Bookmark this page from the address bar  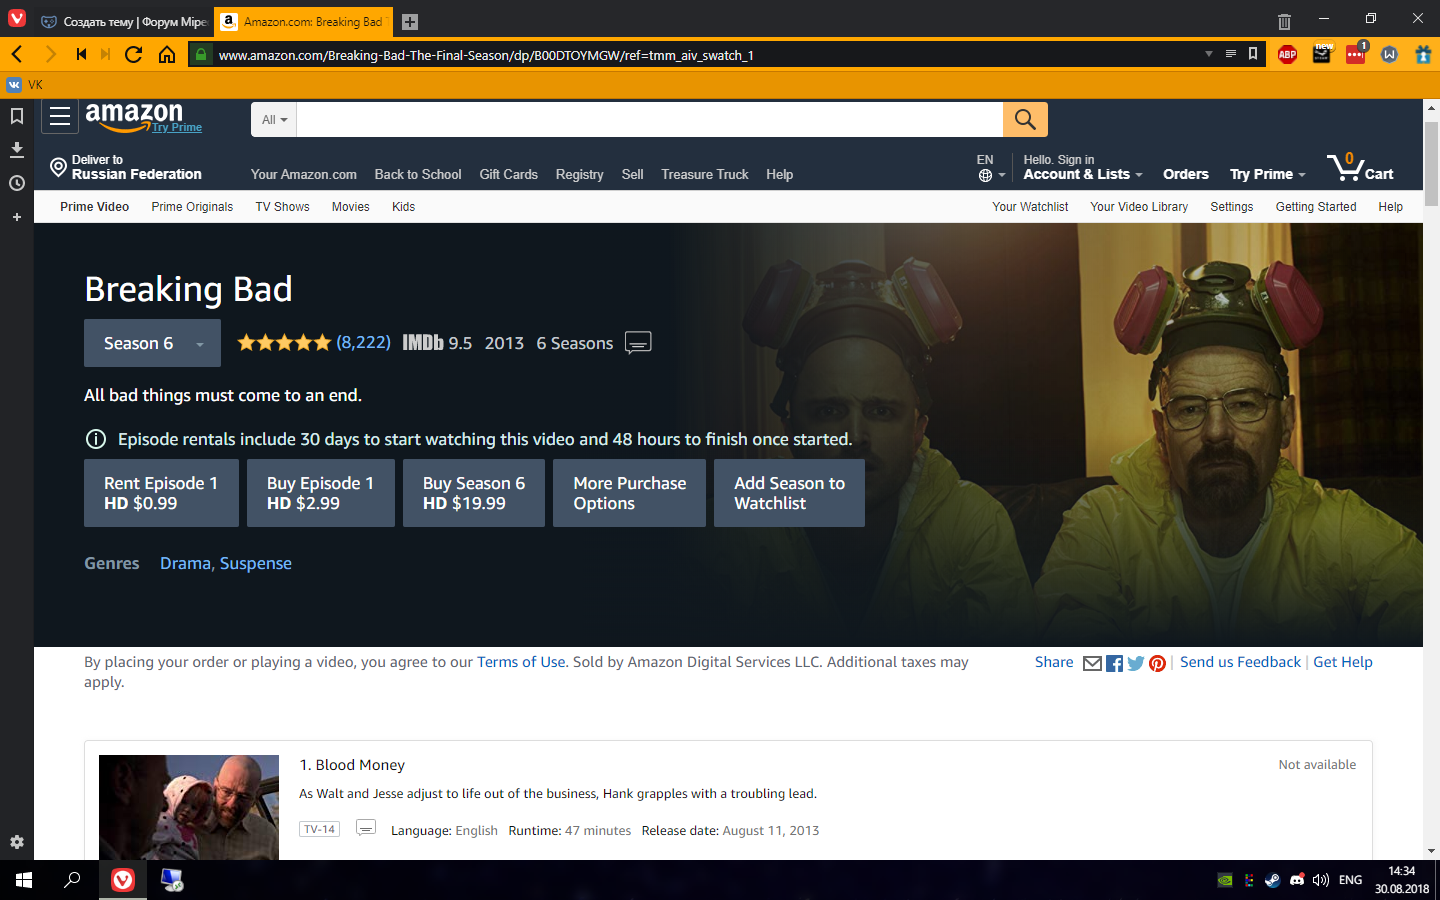1253,54
